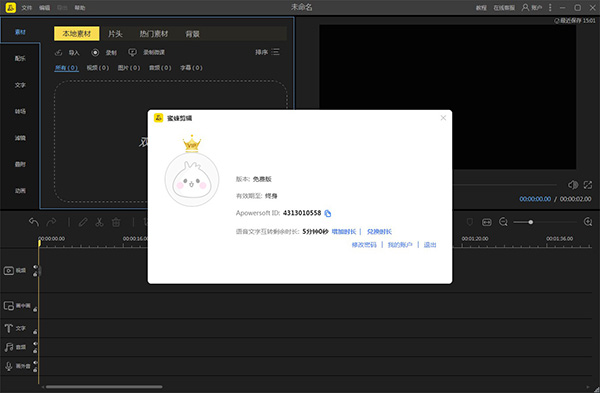Toggle the voiceover track eye
This screenshot has width=600, height=393.
pyautogui.click(x=35, y=363)
